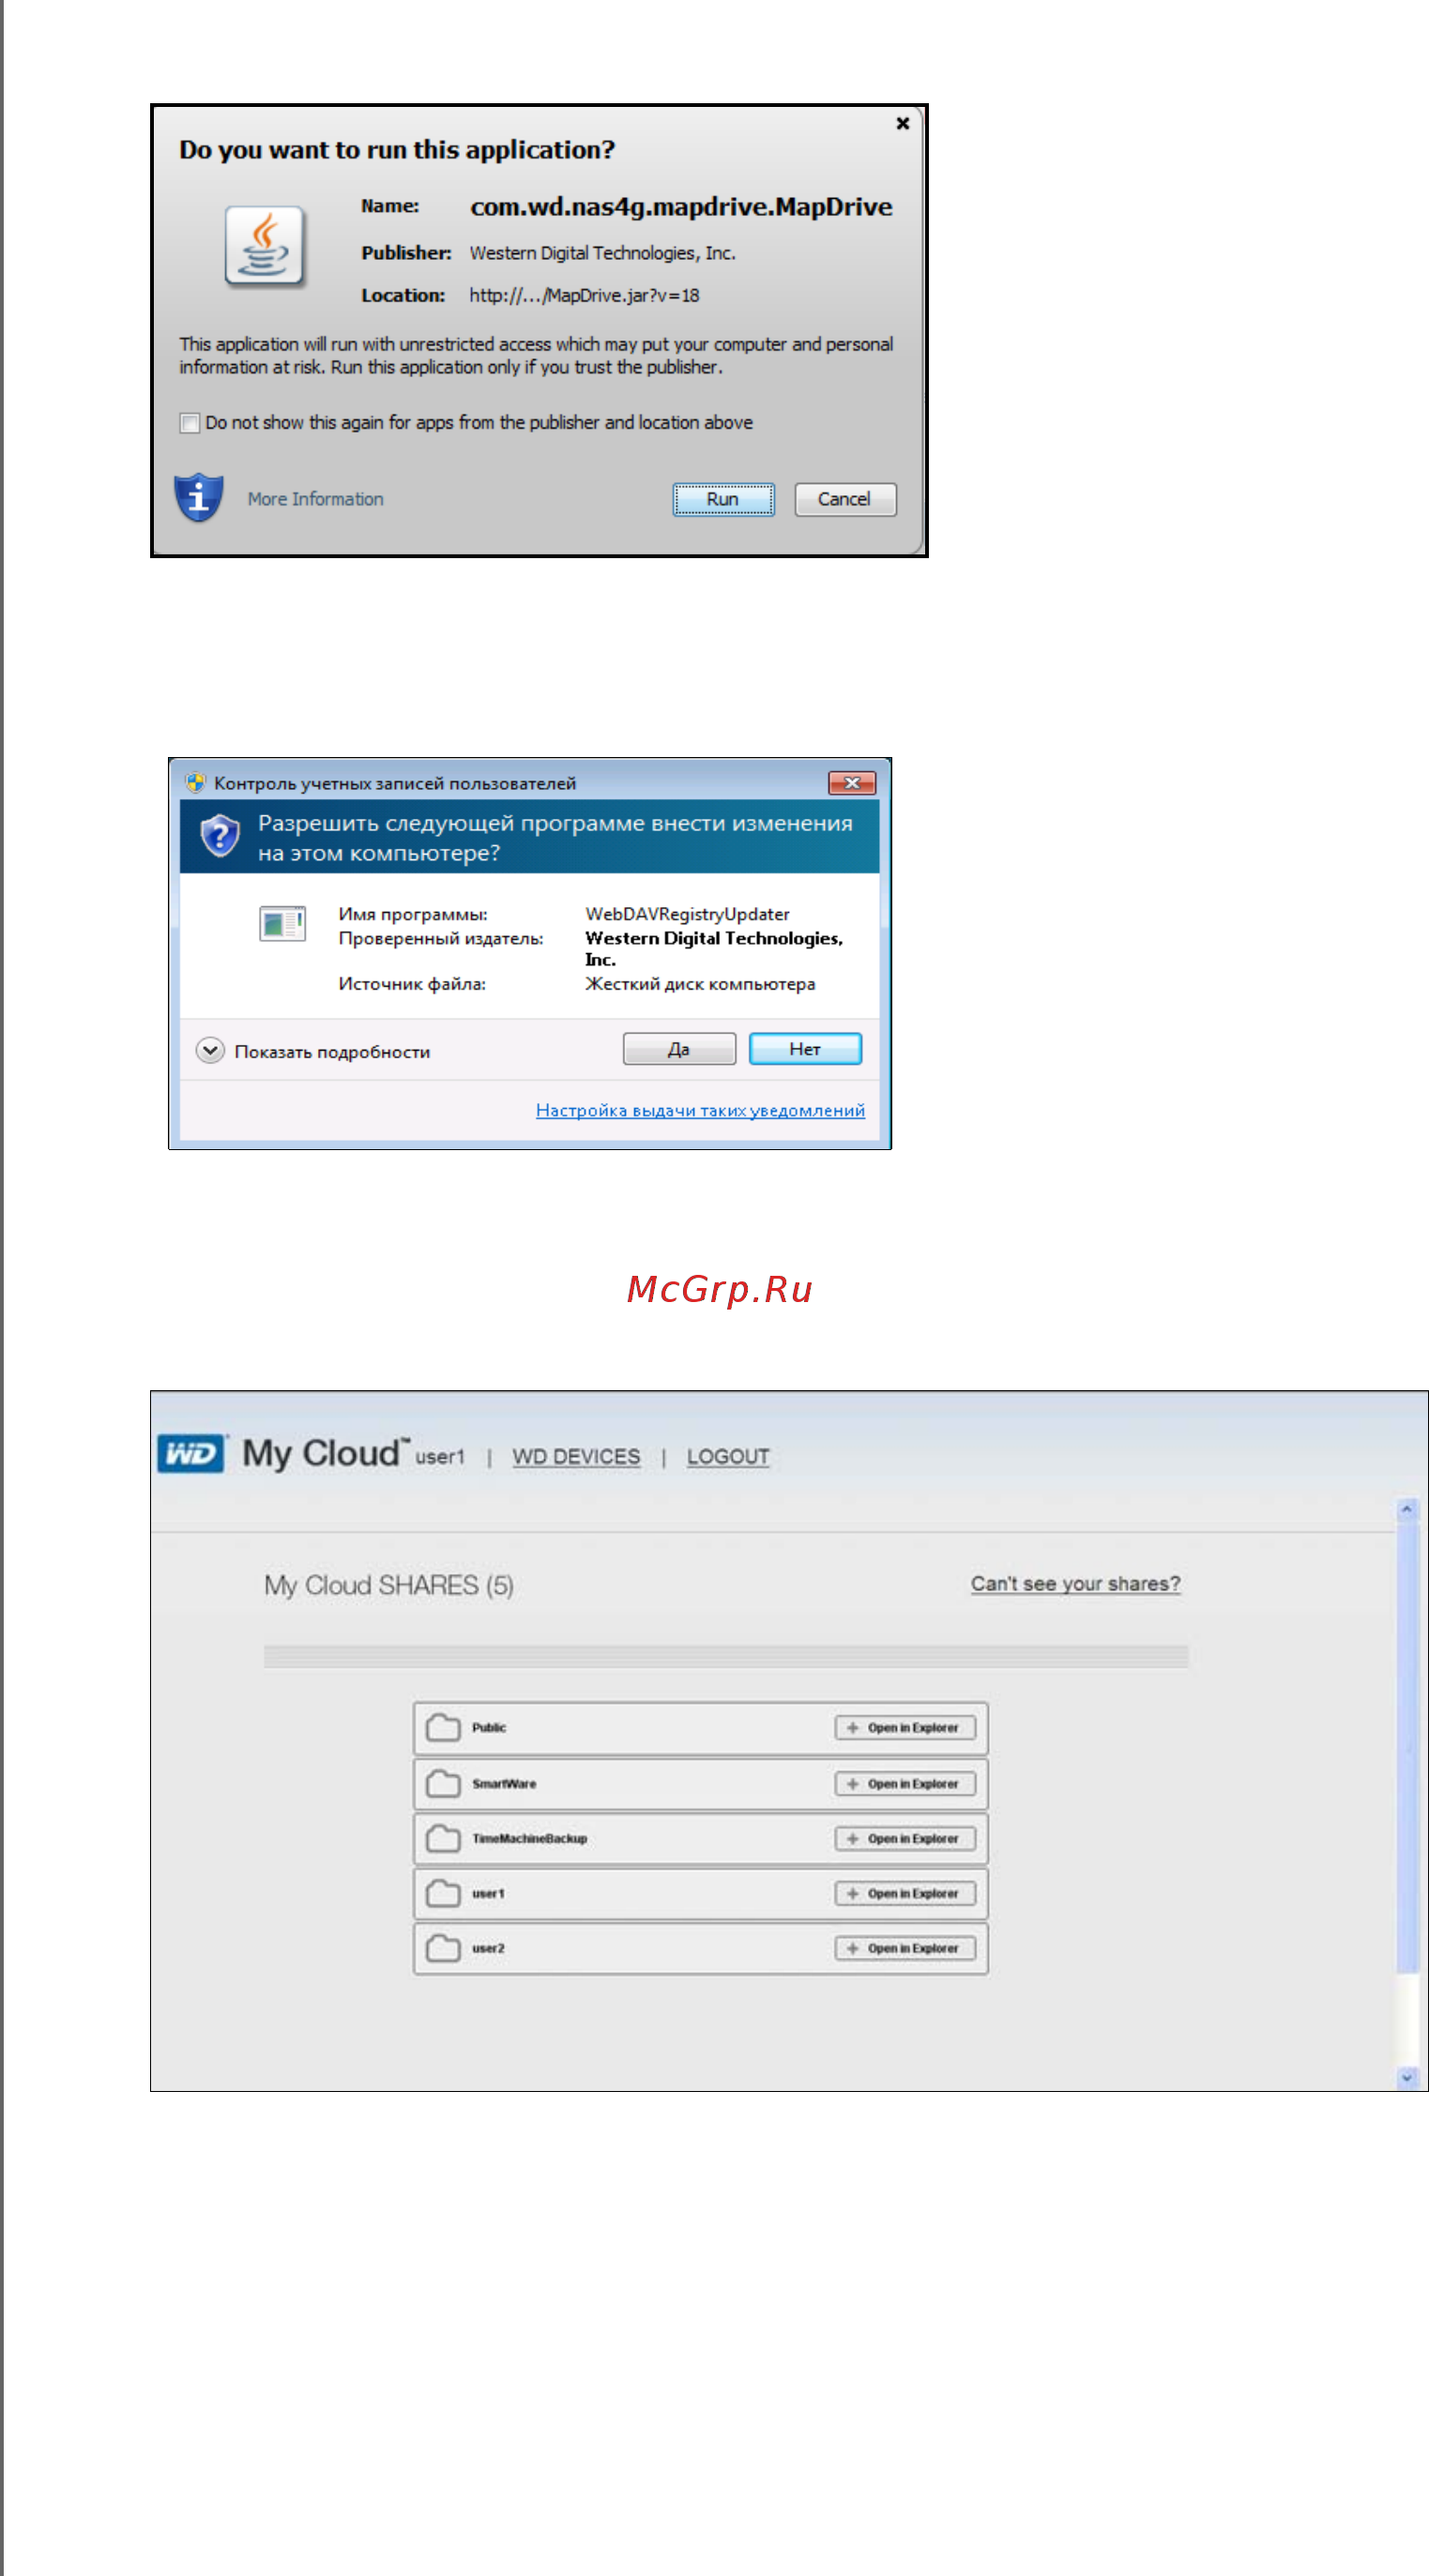
Task: Click the WebDAVRegistryUpdater program icon
Action: pyautogui.click(x=282, y=923)
